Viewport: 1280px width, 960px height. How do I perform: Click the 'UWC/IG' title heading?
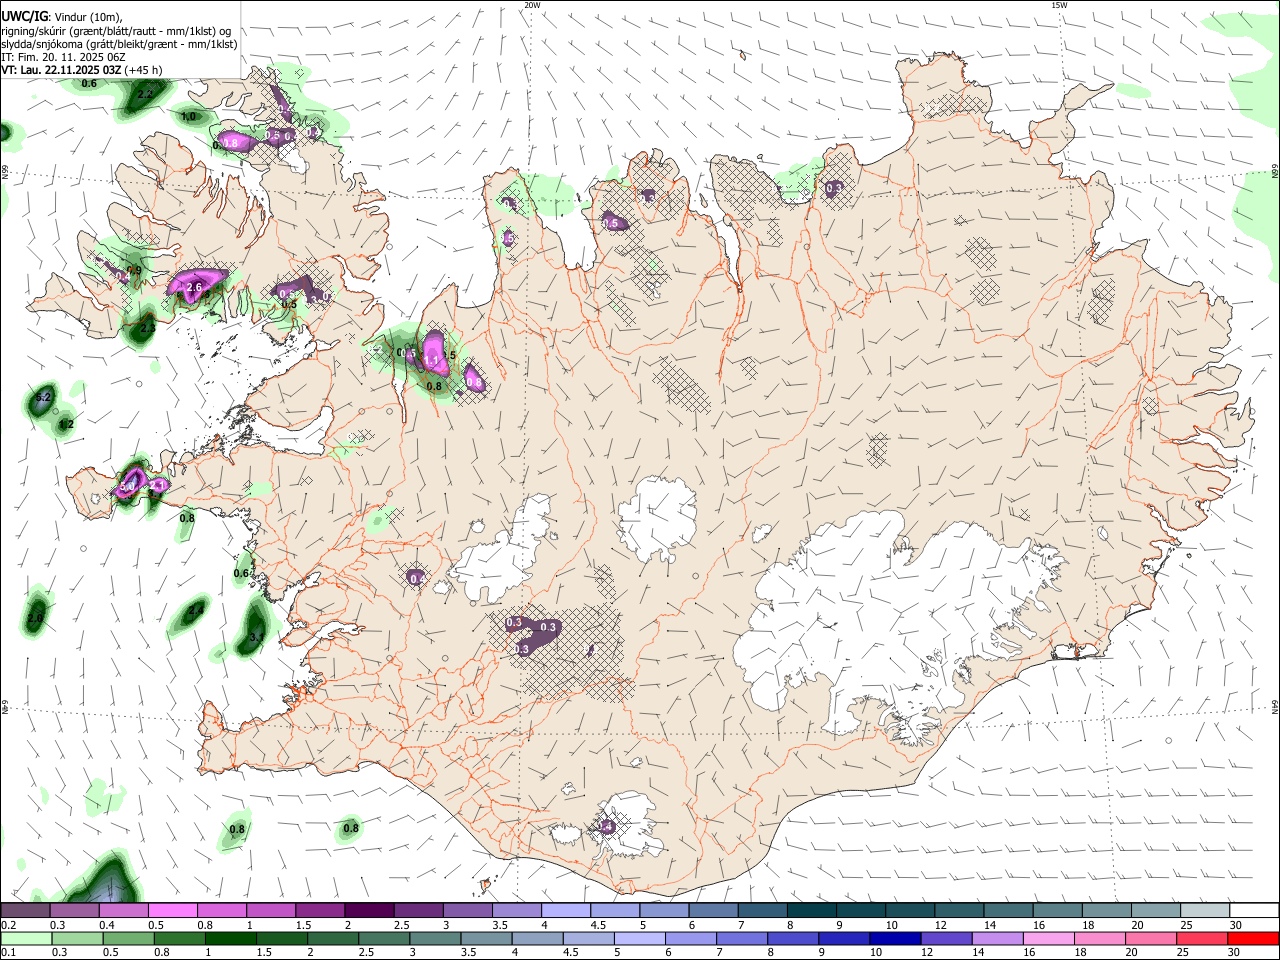(x=25, y=15)
